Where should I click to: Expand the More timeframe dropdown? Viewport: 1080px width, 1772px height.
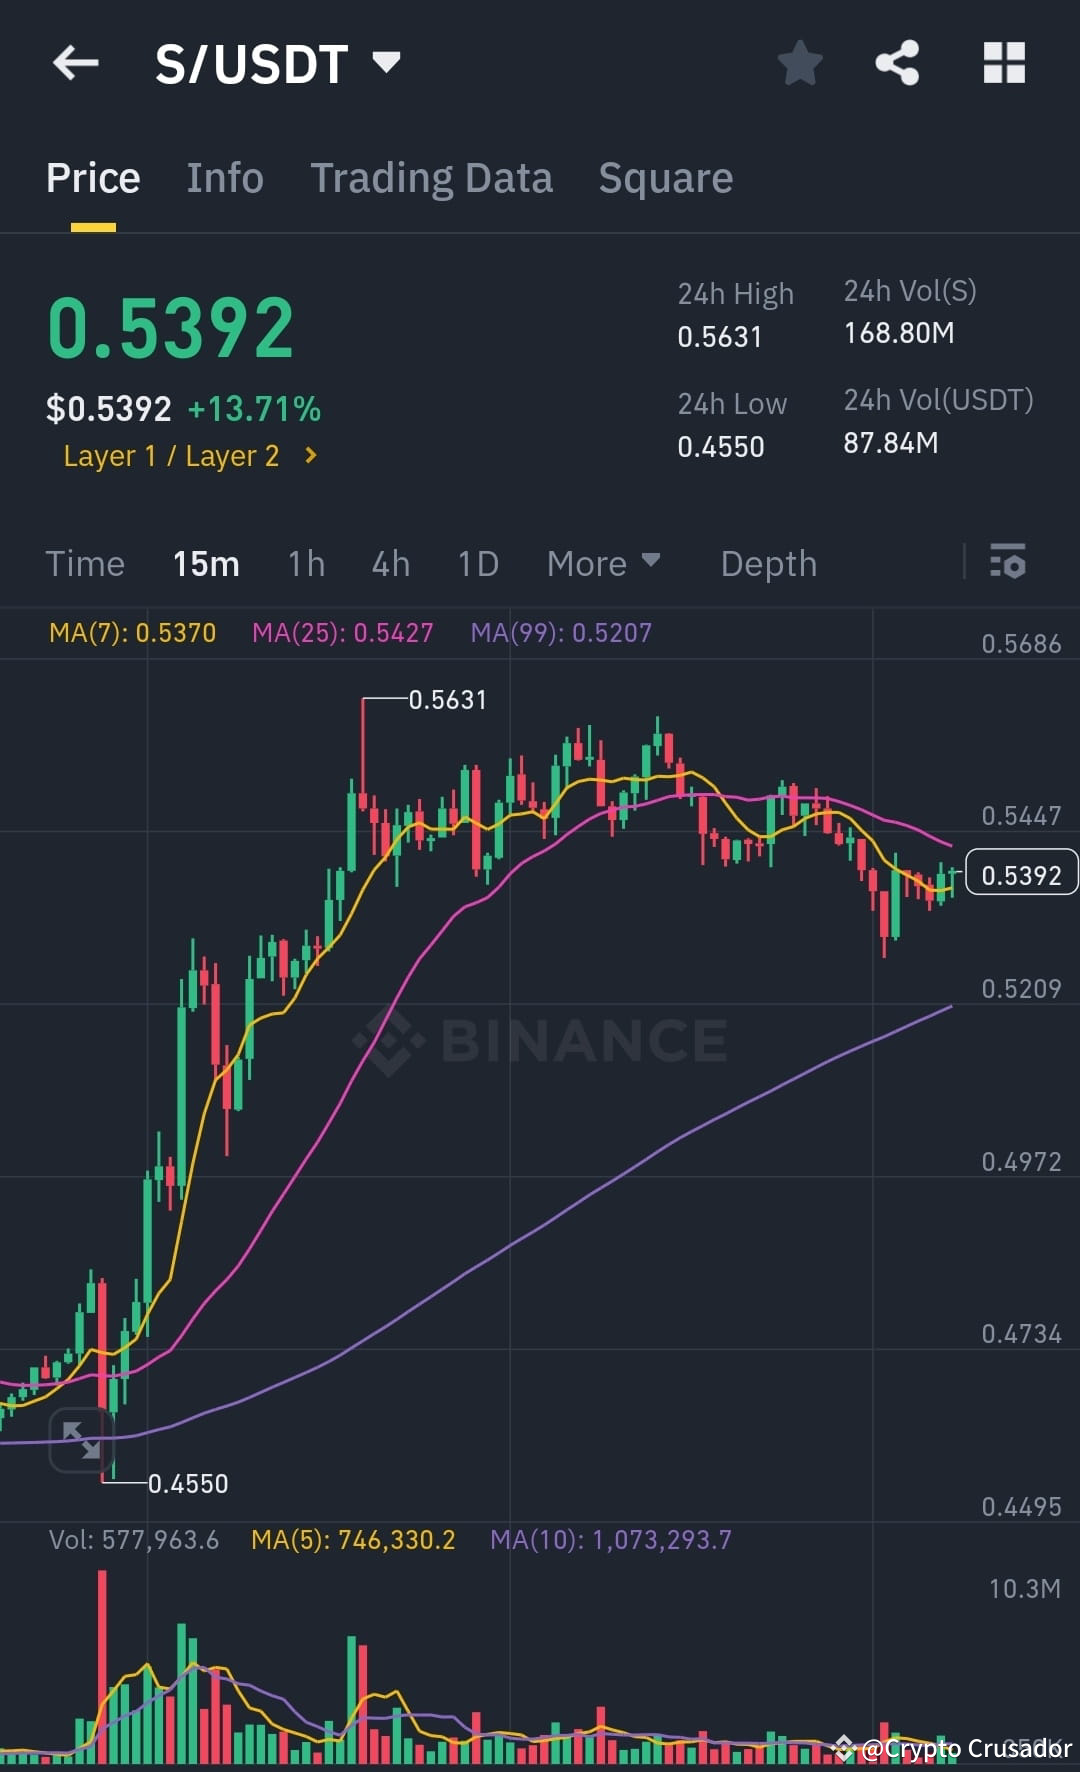[602, 563]
